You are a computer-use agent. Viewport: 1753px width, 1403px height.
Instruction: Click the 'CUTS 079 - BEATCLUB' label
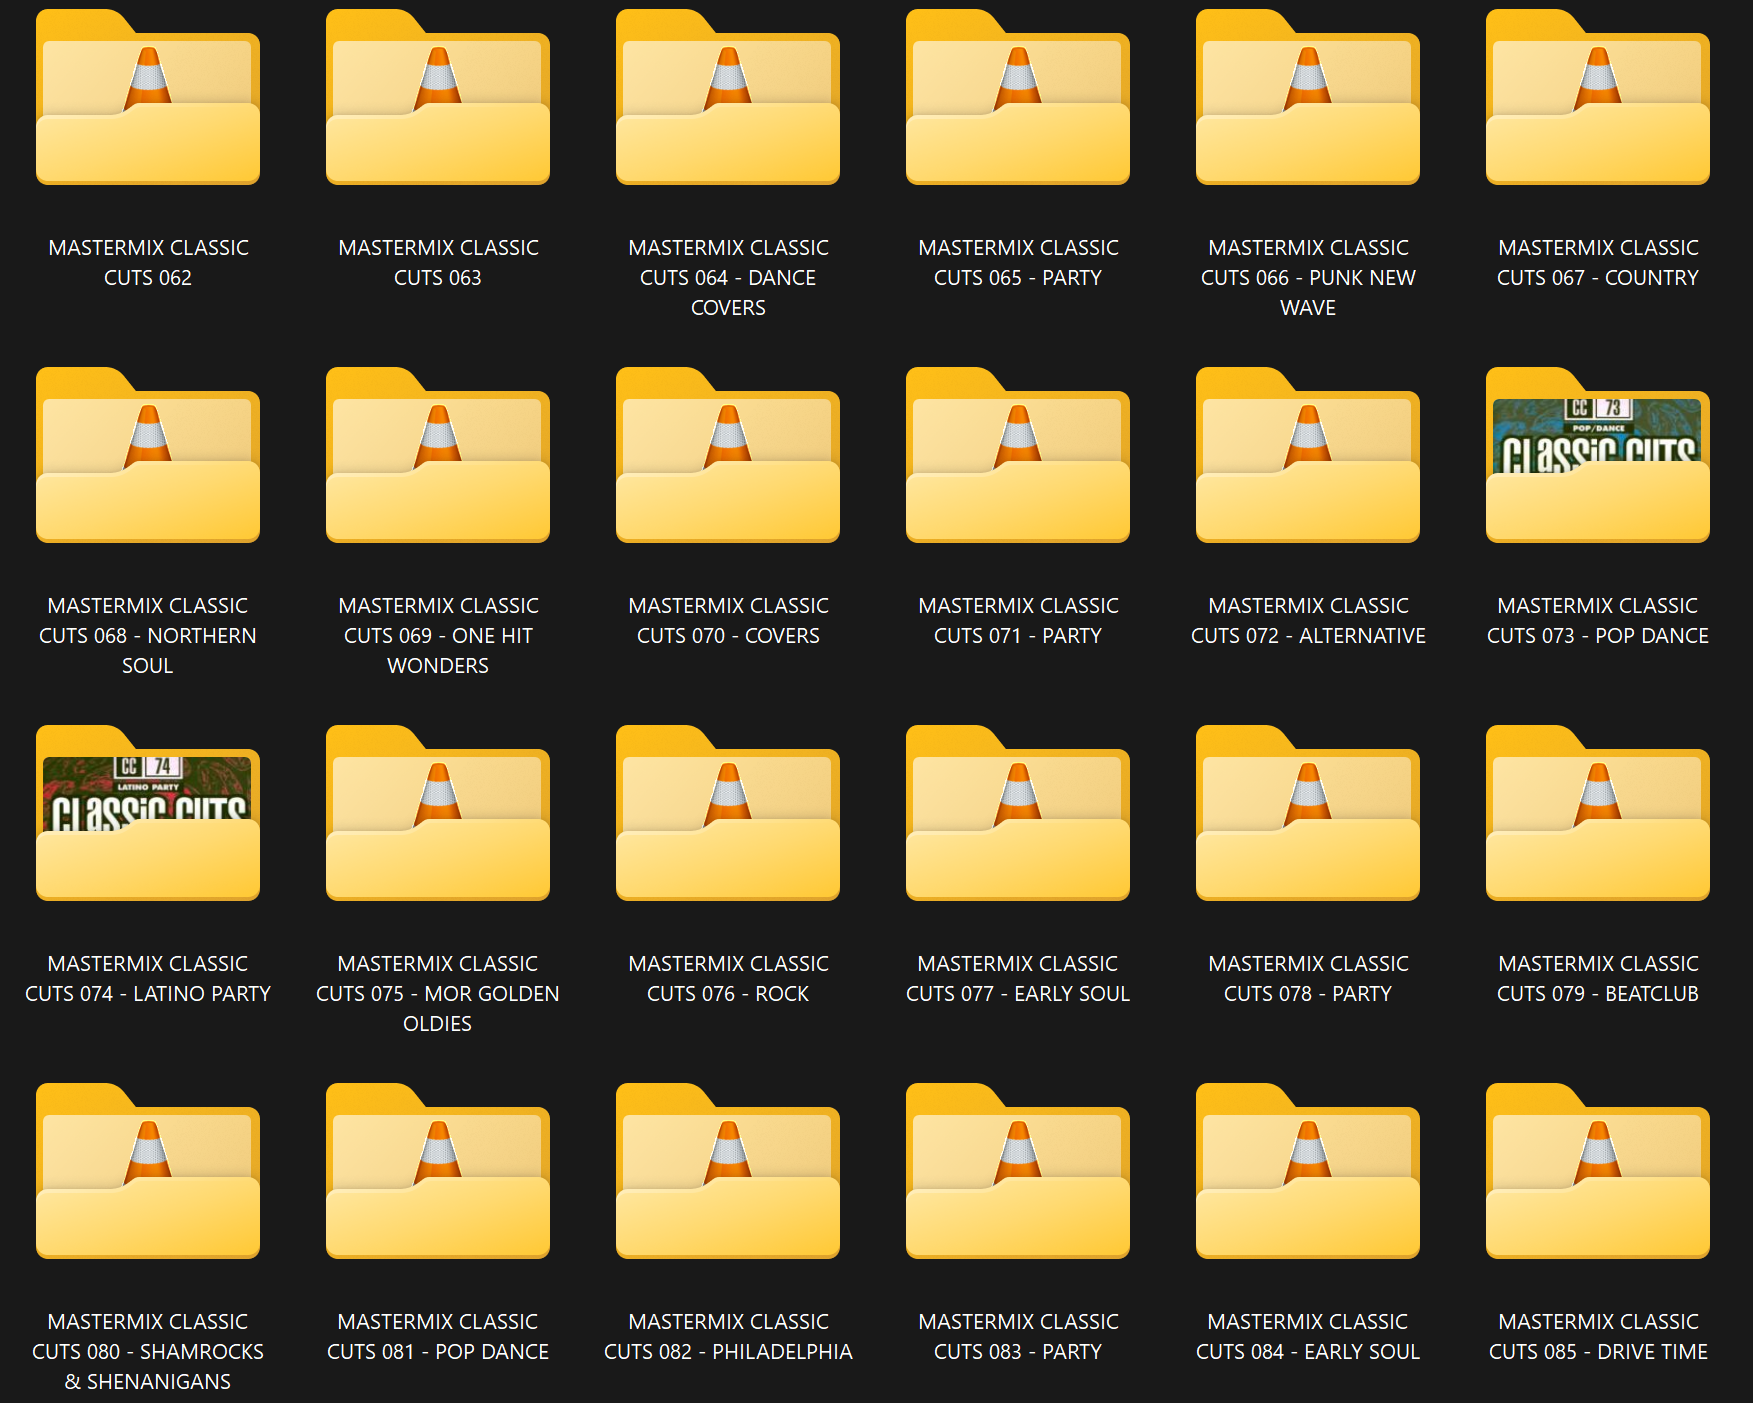[1598, 993]
